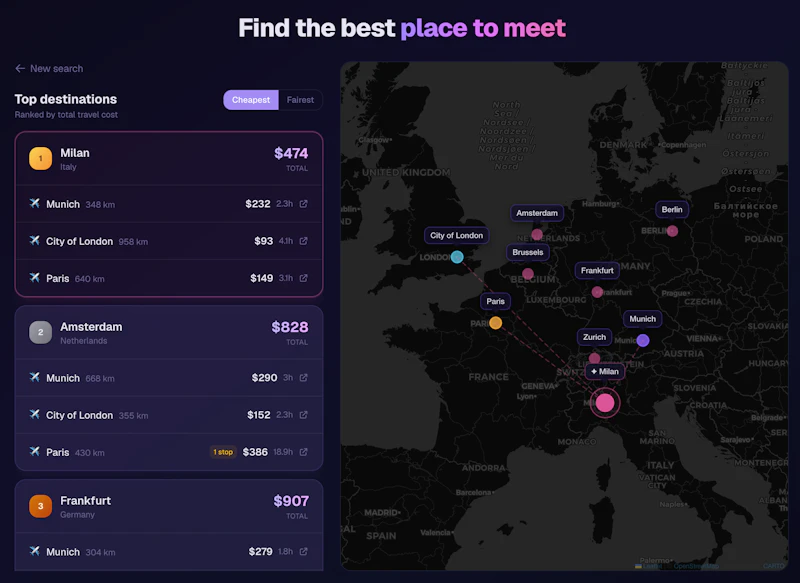
Task: Click the City of London map label
Action: tap(456, 235)
